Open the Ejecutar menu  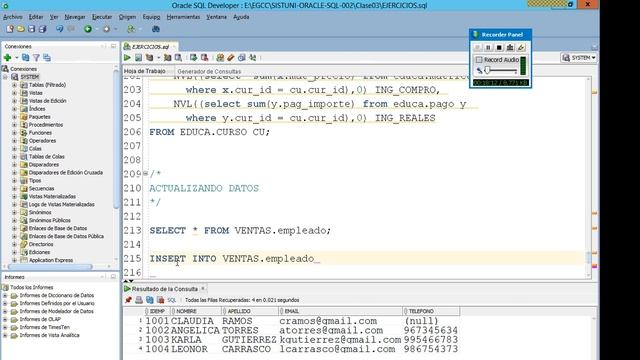pos(102,17)
